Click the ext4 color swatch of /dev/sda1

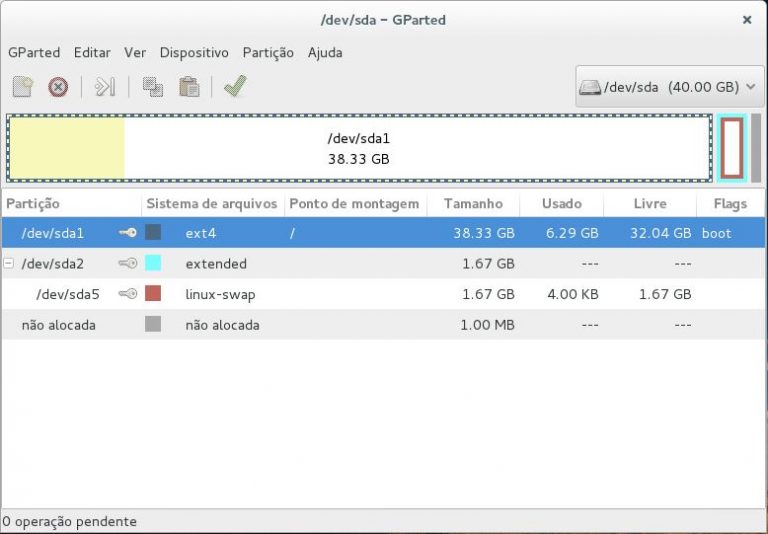153,233
